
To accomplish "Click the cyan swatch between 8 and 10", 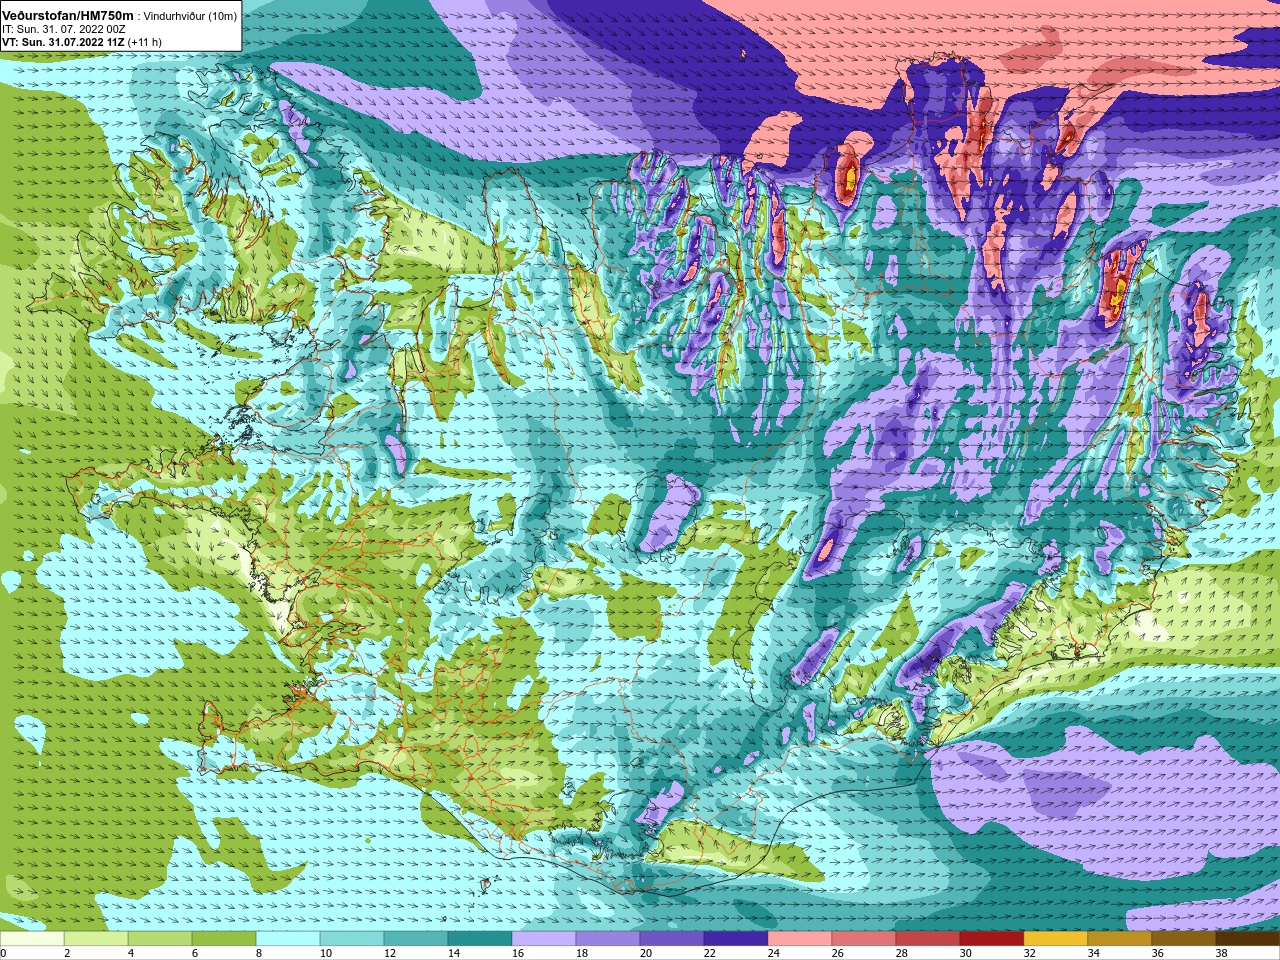I will (x=288, y=939).
